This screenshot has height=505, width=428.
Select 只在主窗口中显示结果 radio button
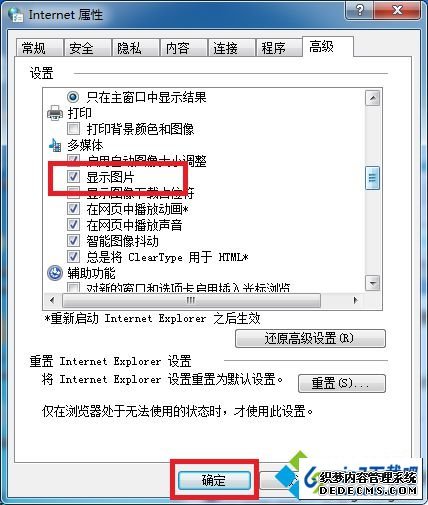73,97
